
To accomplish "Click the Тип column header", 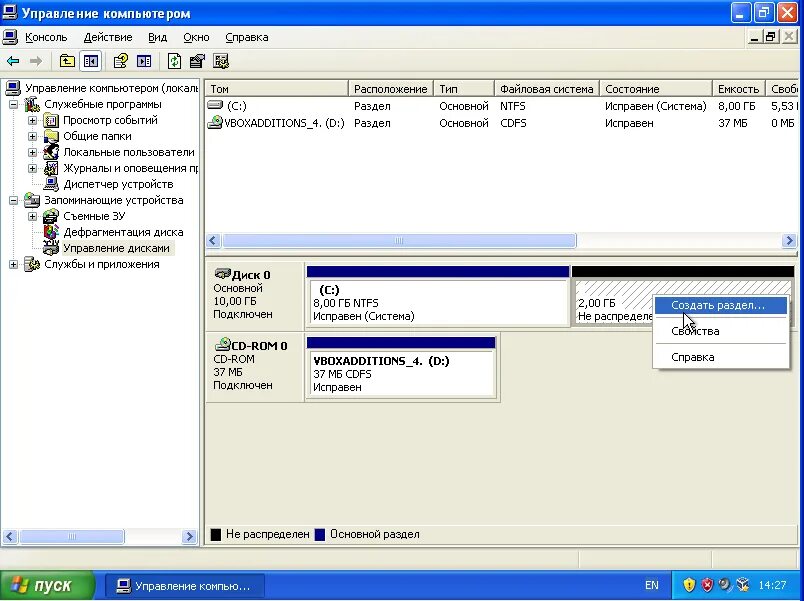I will click(464, 89).
